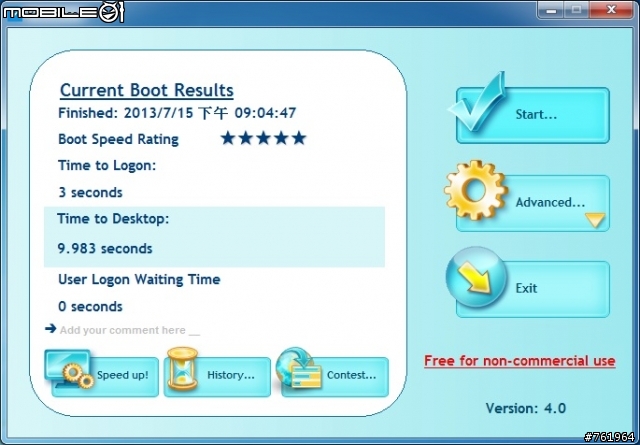The height and width of the screenshot is (445, 640).
Task: Click the Start checkmark icon
Action: coord(477,102)
